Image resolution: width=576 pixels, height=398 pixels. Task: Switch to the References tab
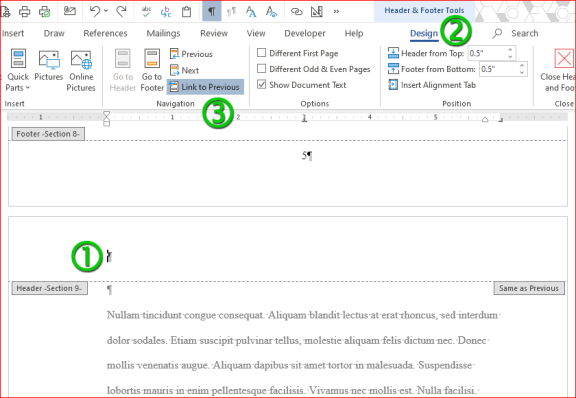(105, 33)
